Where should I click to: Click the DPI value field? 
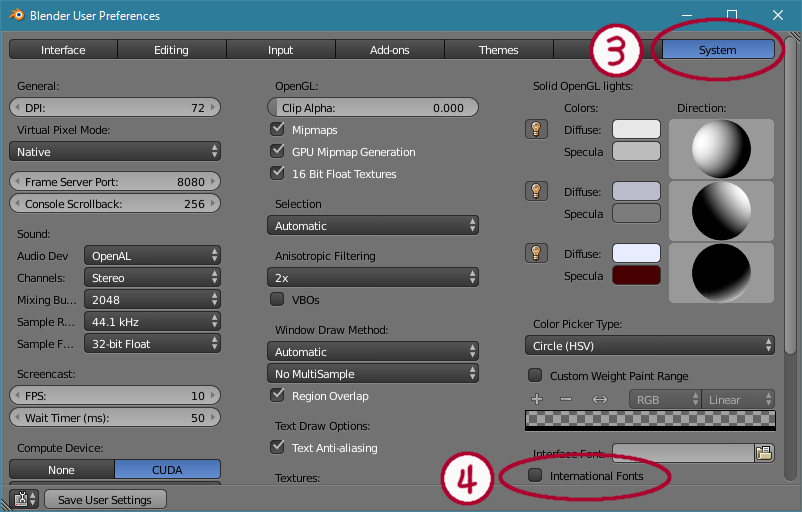tap(114, 108)
